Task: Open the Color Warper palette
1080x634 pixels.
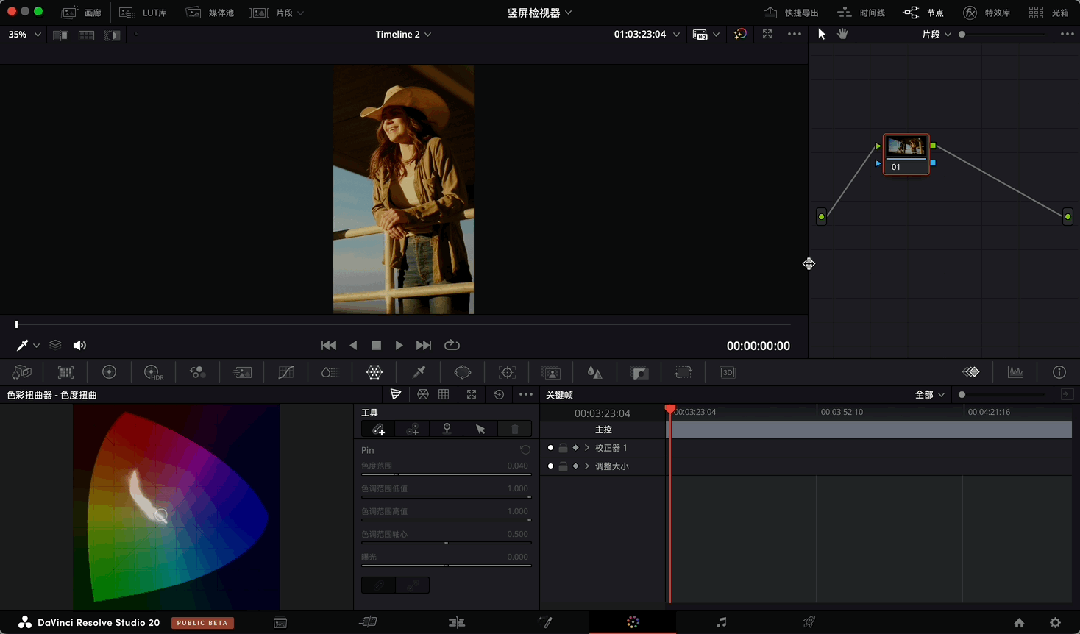Action: point(374,372)
